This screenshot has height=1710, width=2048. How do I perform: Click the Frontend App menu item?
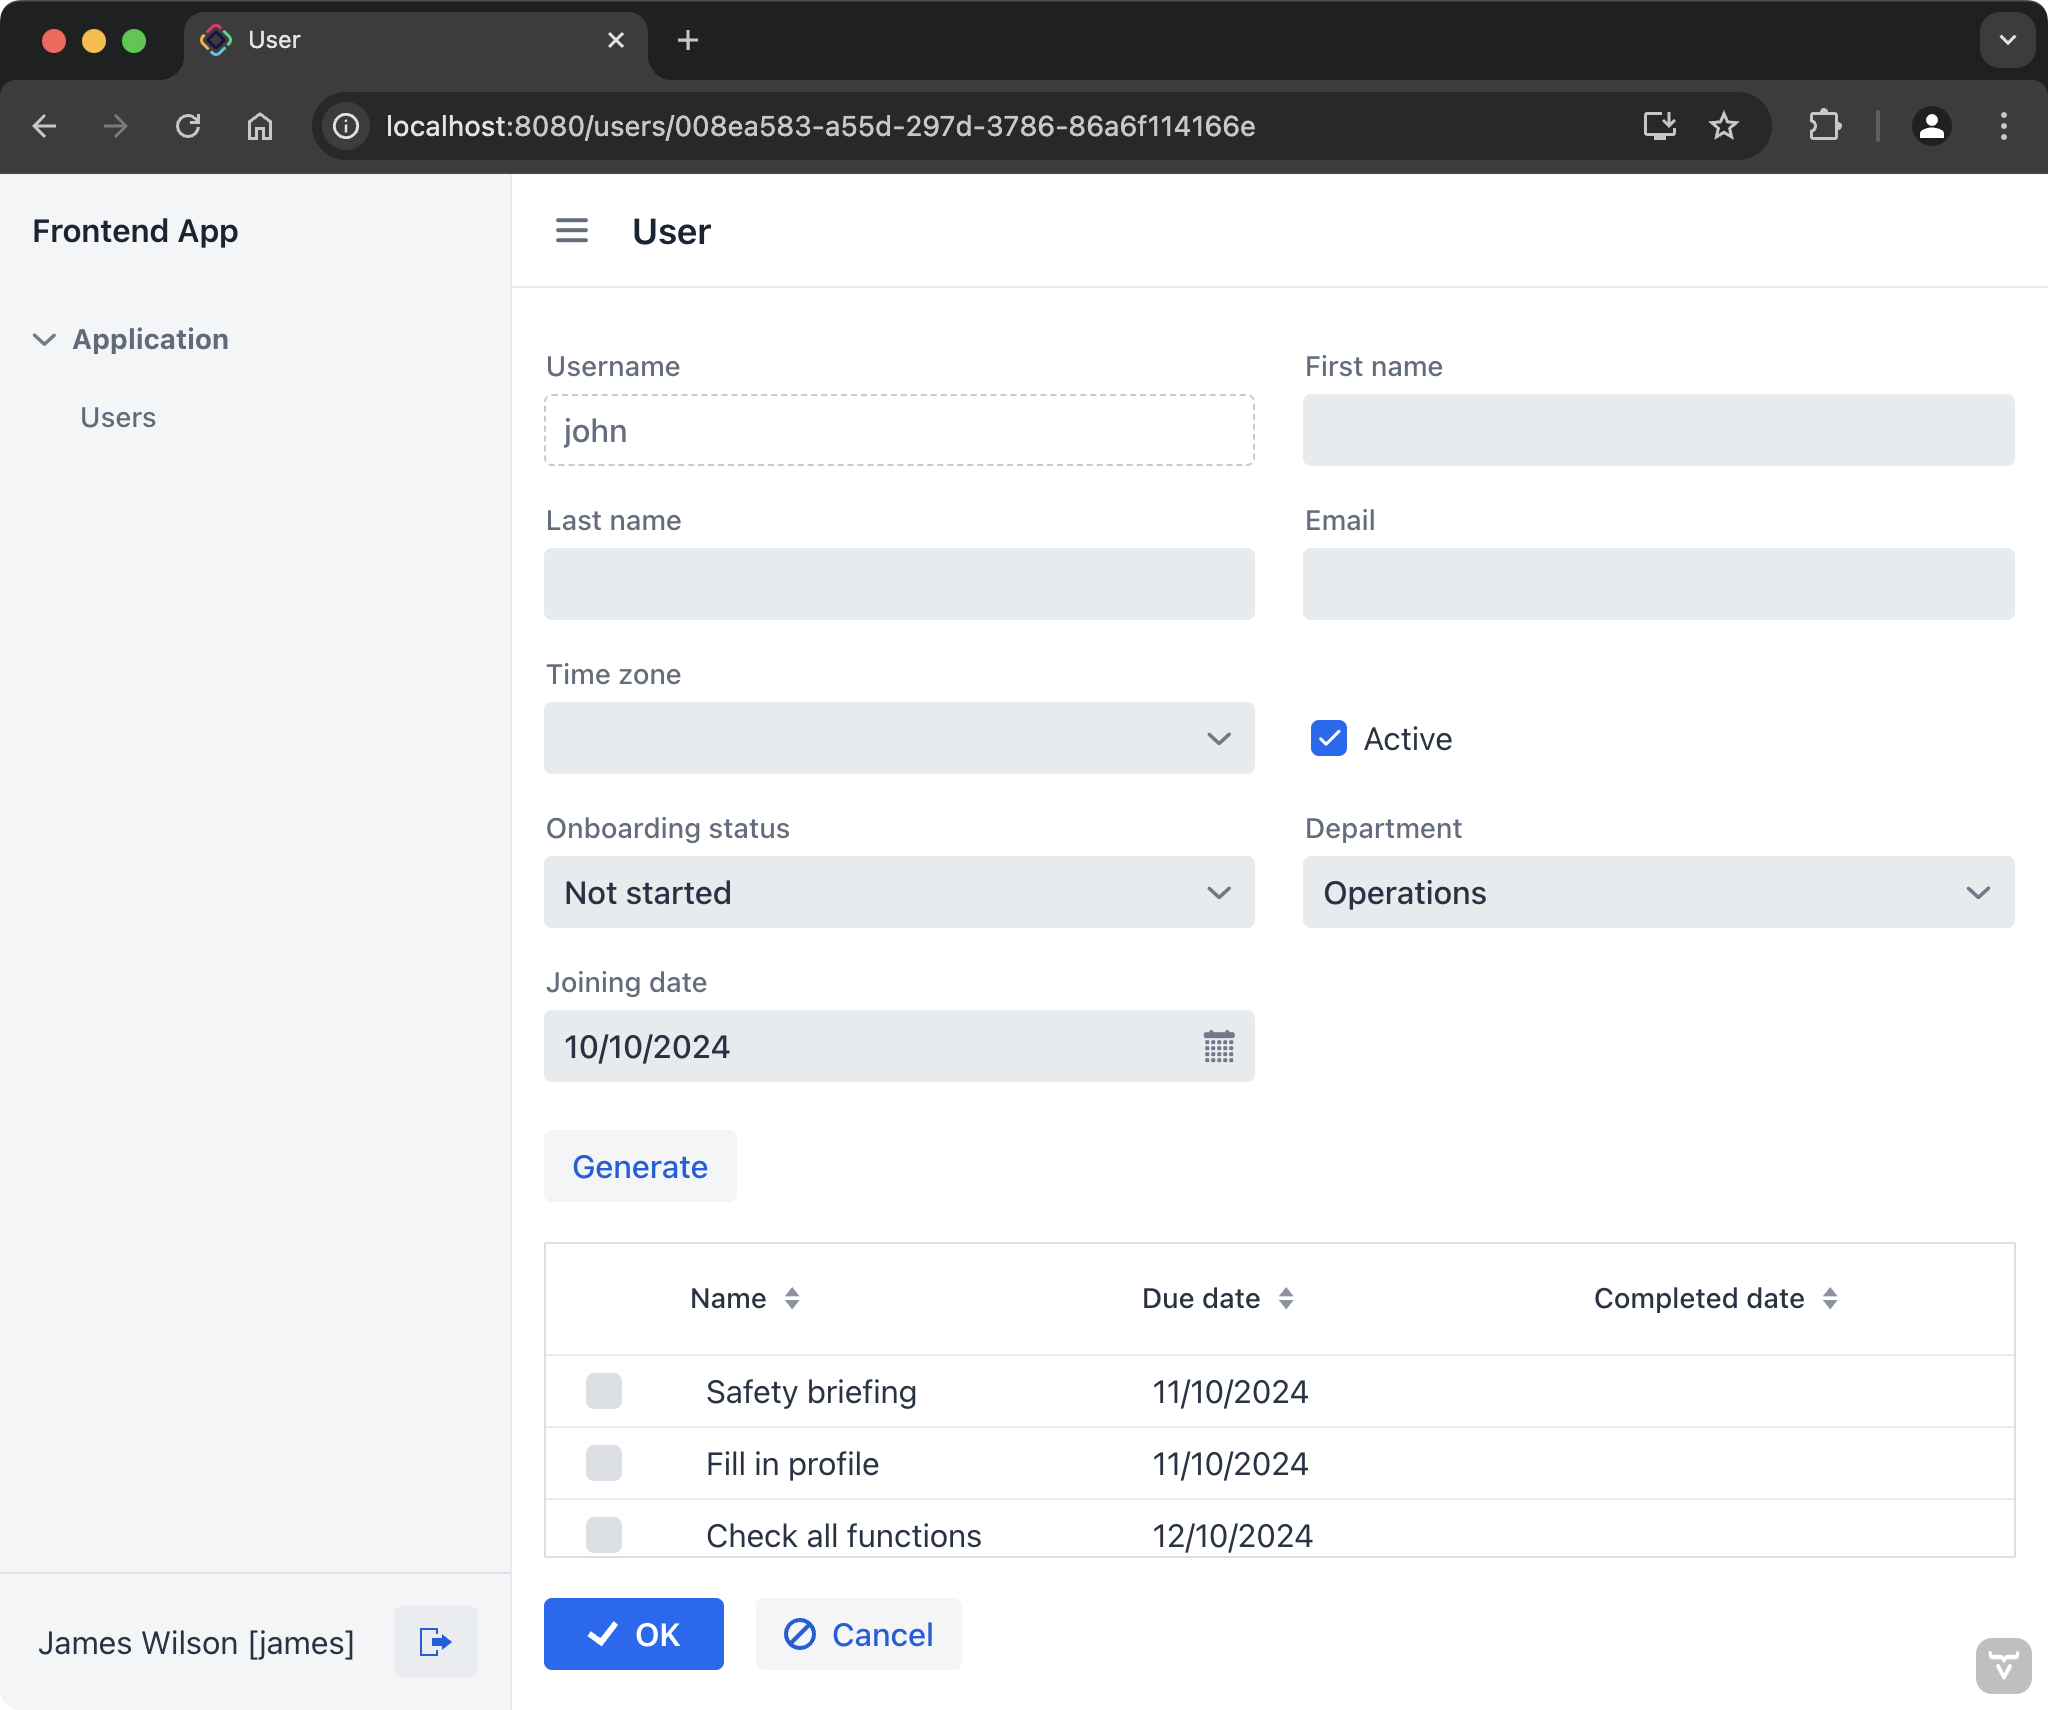[x=136, y=230]
